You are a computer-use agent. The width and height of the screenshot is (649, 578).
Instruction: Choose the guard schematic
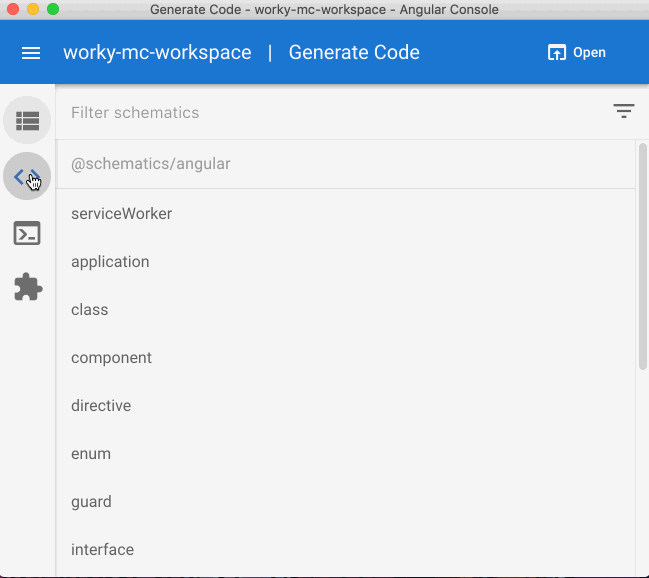pyautogui.click(x=346, y=502)
